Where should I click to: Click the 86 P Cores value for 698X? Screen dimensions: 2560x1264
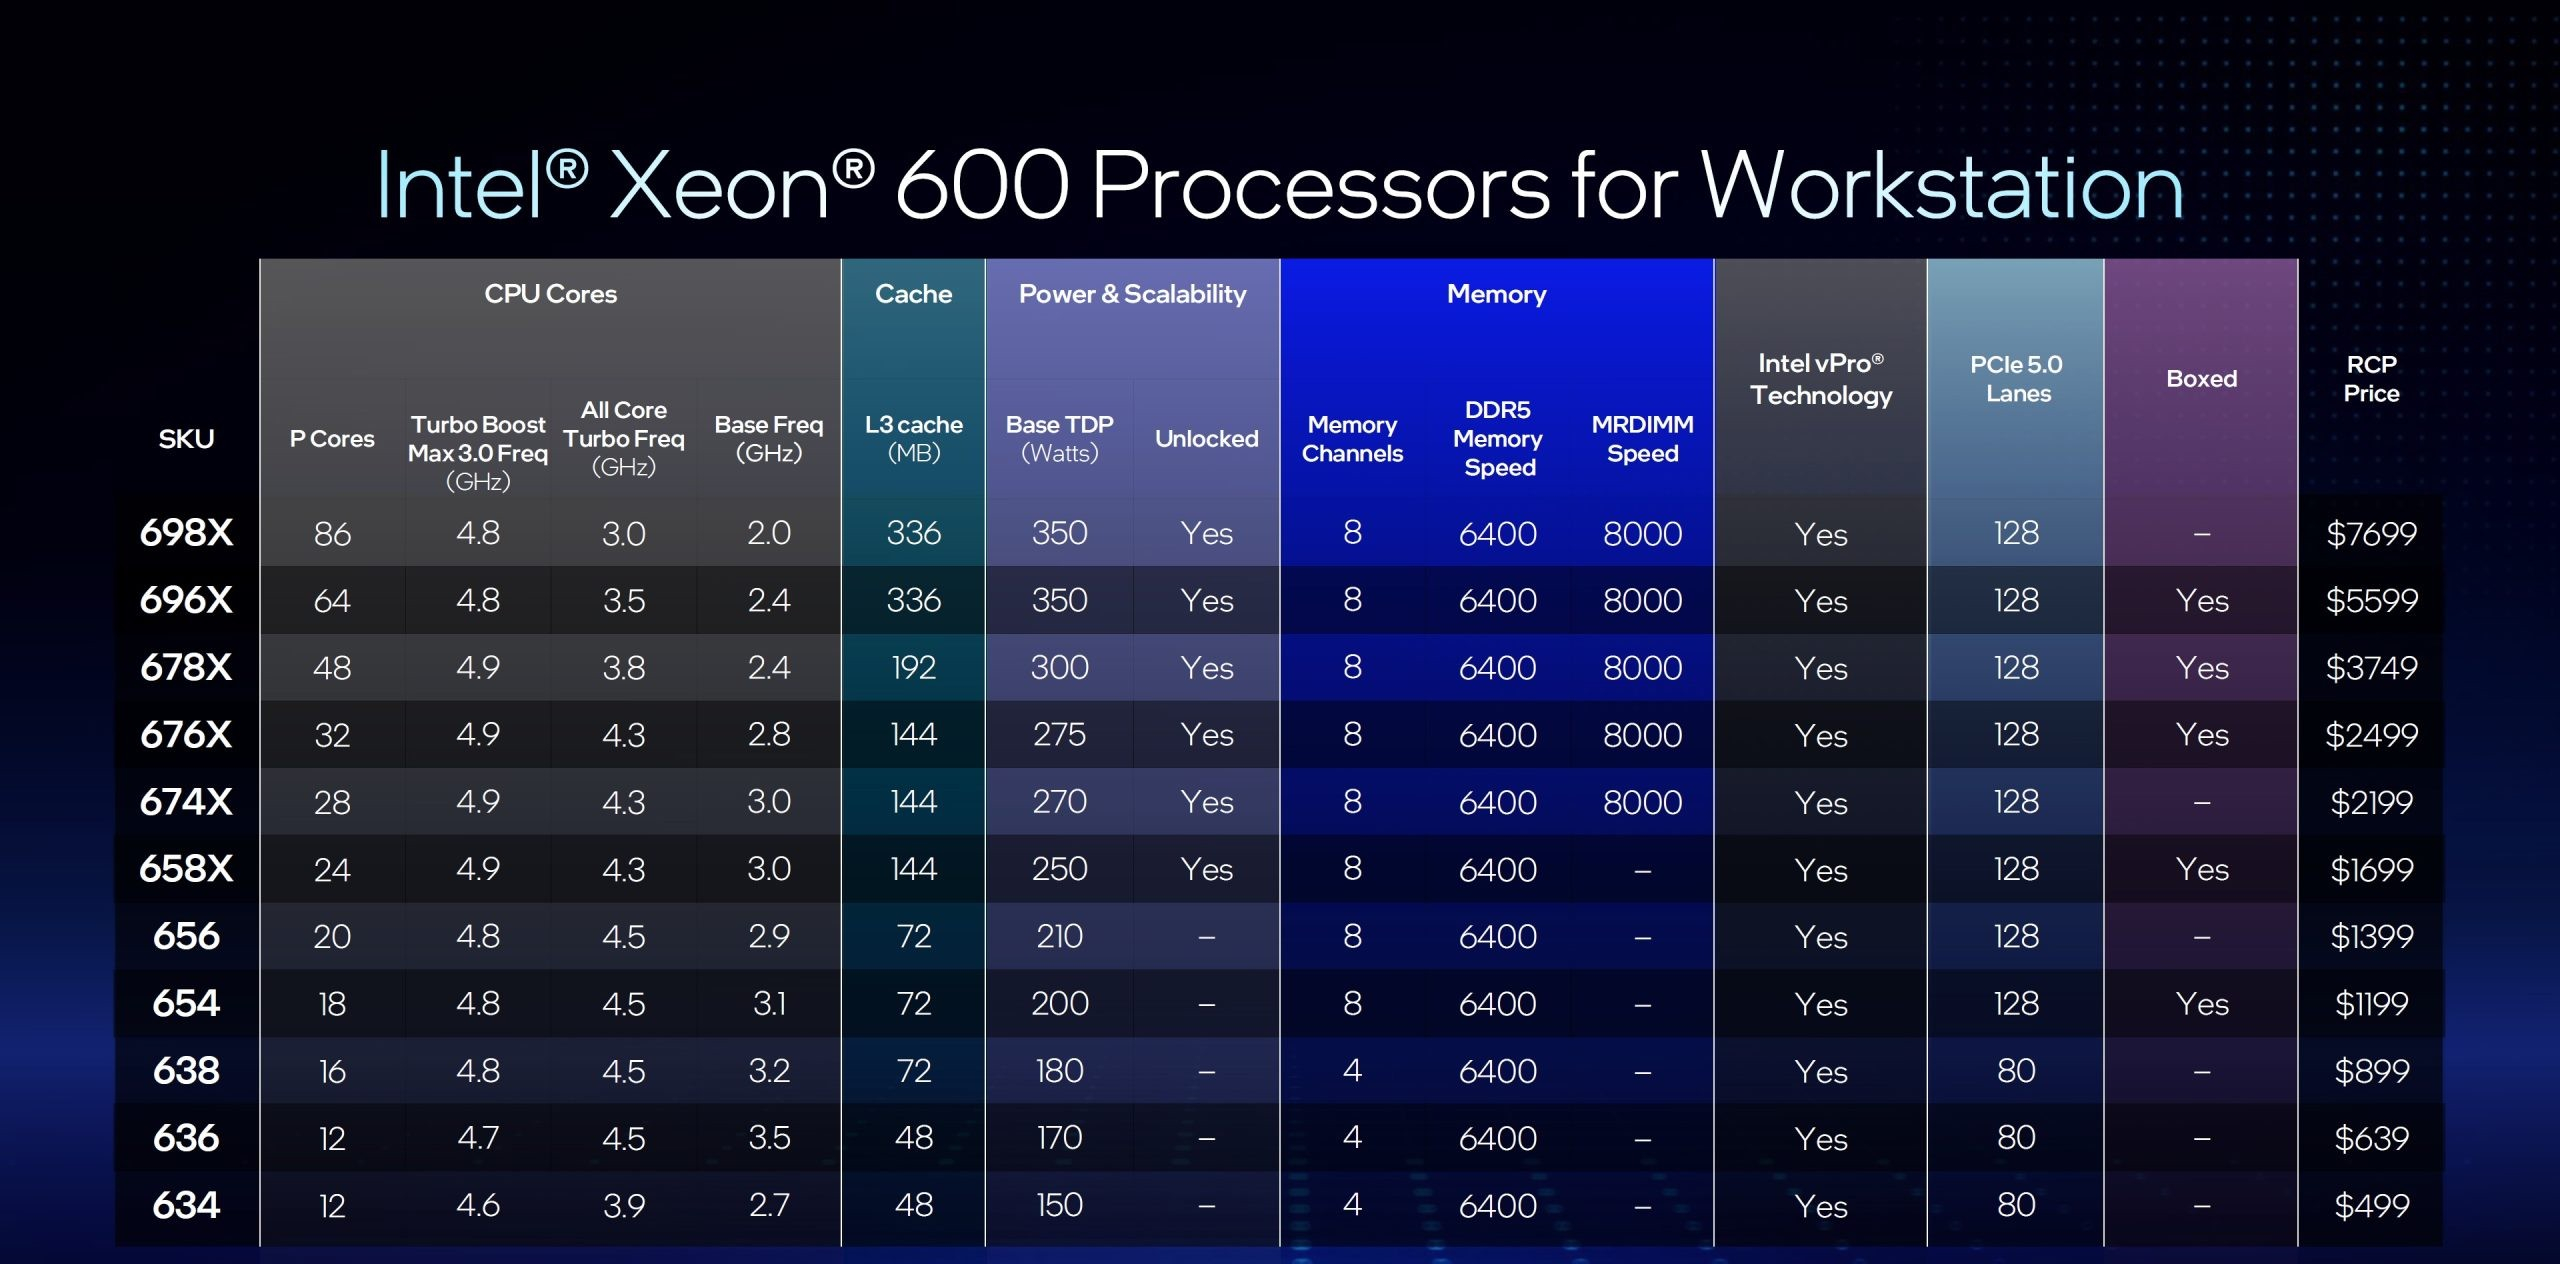click(332, 534)
